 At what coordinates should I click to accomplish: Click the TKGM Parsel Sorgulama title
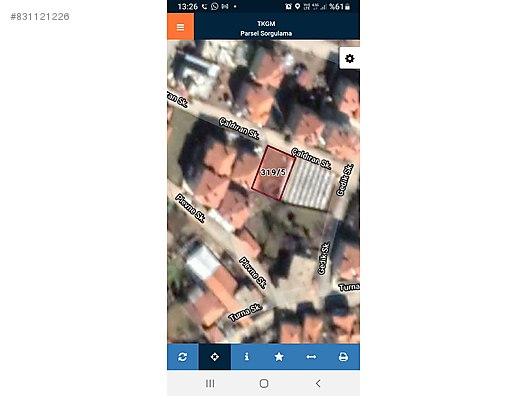266,28
